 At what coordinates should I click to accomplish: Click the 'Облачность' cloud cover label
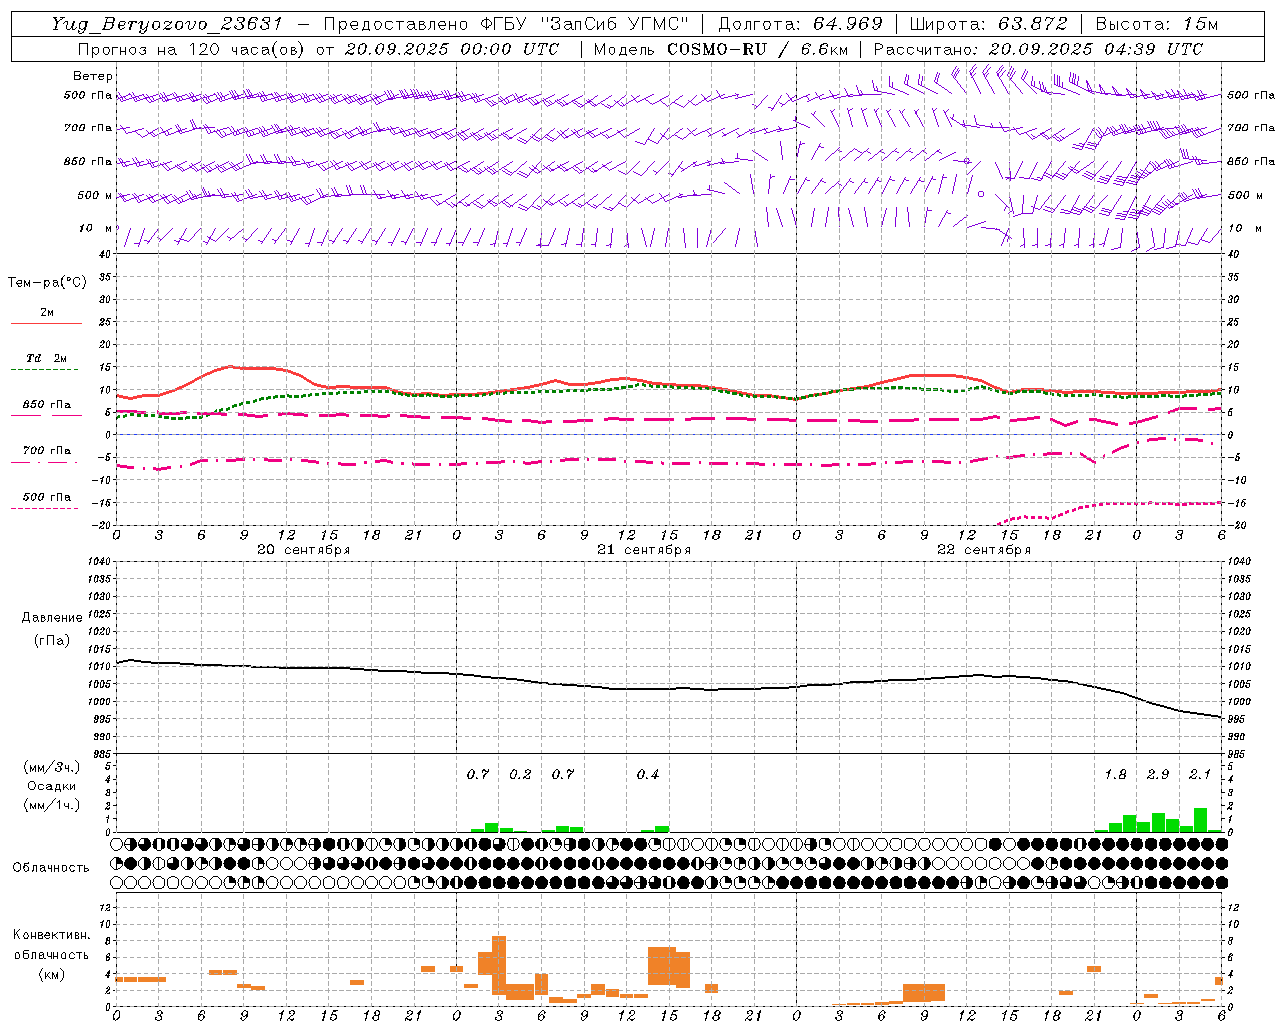[51, 868]
